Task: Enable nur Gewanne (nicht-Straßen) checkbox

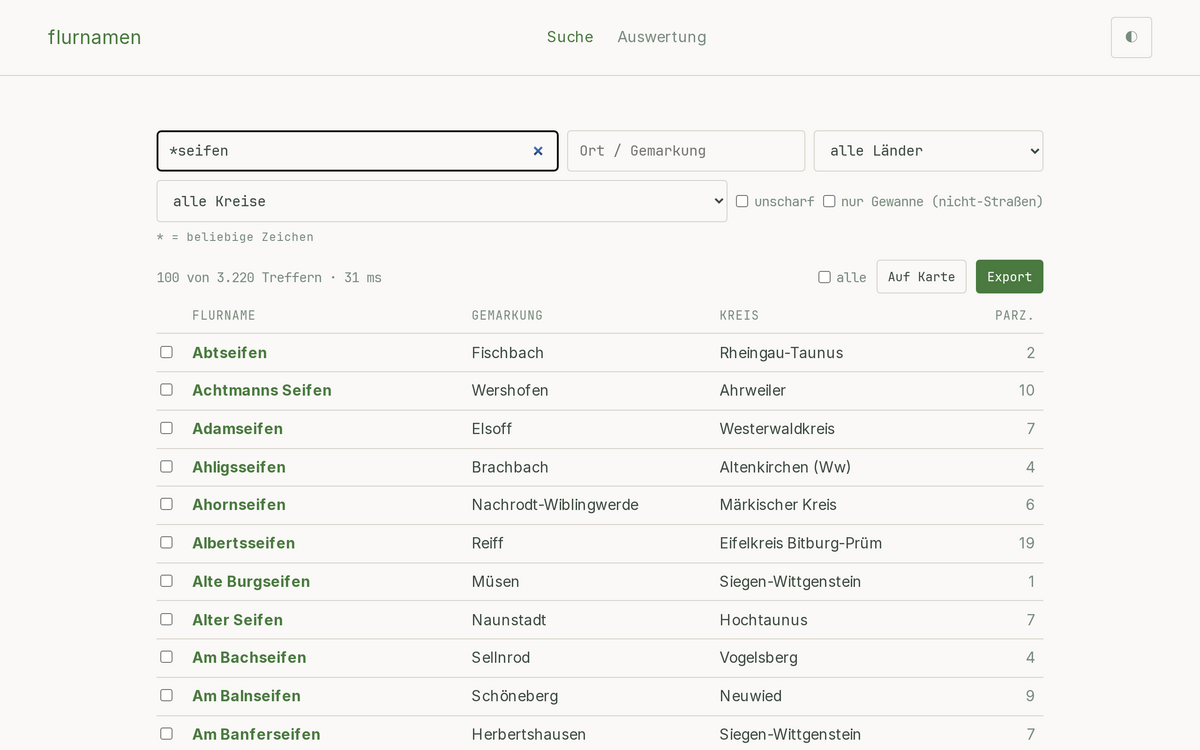Action: pyautogui.click(x=829, y=201)
